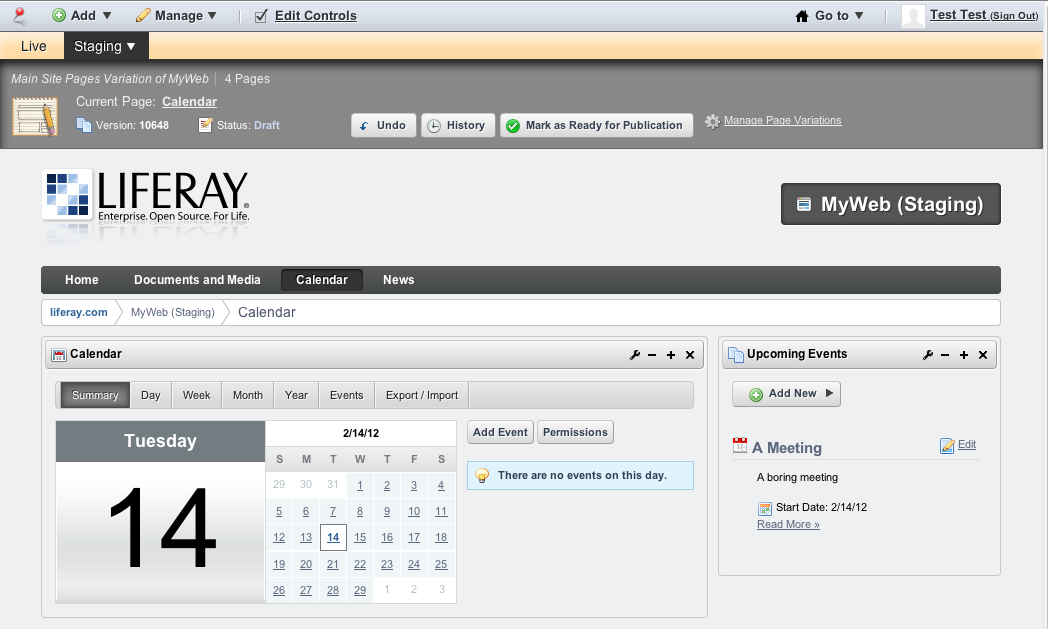Screen dimensions: 1048x629
Task: Open the News navigation item
Action: (x=398, y=280)
